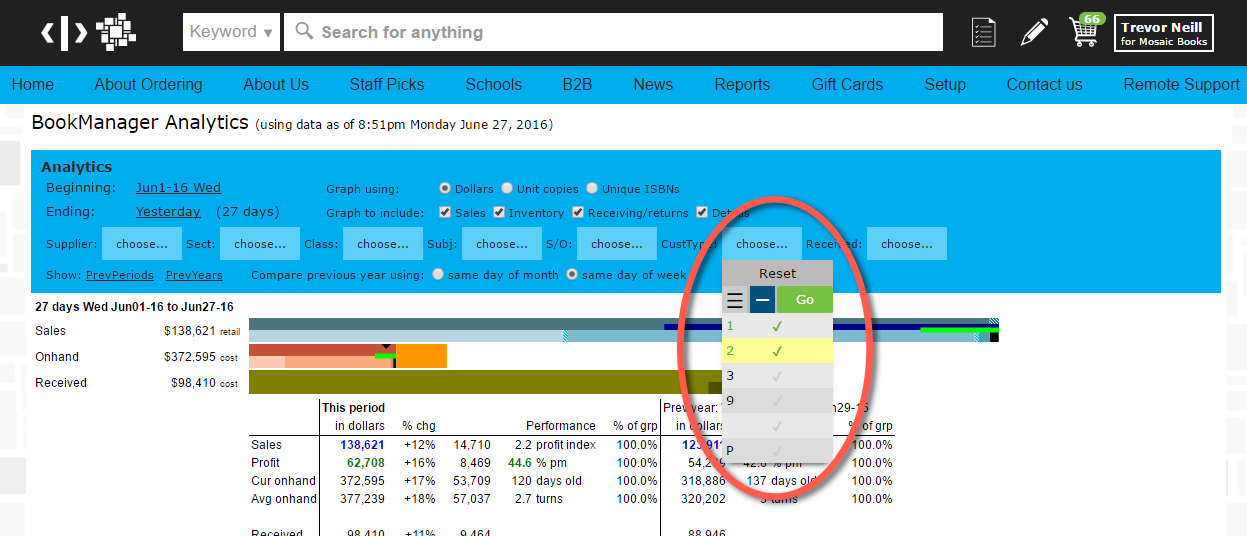The height and width of the screenshot is (536, 1247).
Task: Click the Jun1-16 Wed beginning date link
Action: [178, 188]
